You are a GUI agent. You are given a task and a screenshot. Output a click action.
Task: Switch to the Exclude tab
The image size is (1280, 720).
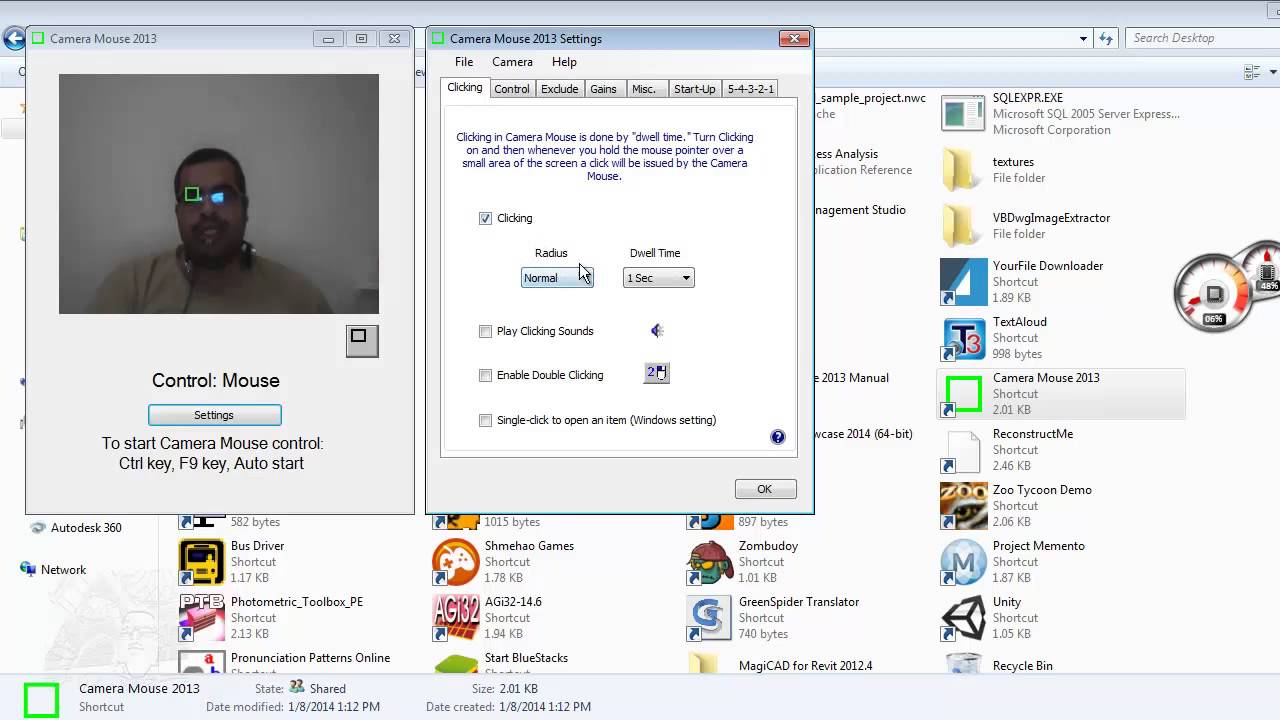tap(559, 89)
